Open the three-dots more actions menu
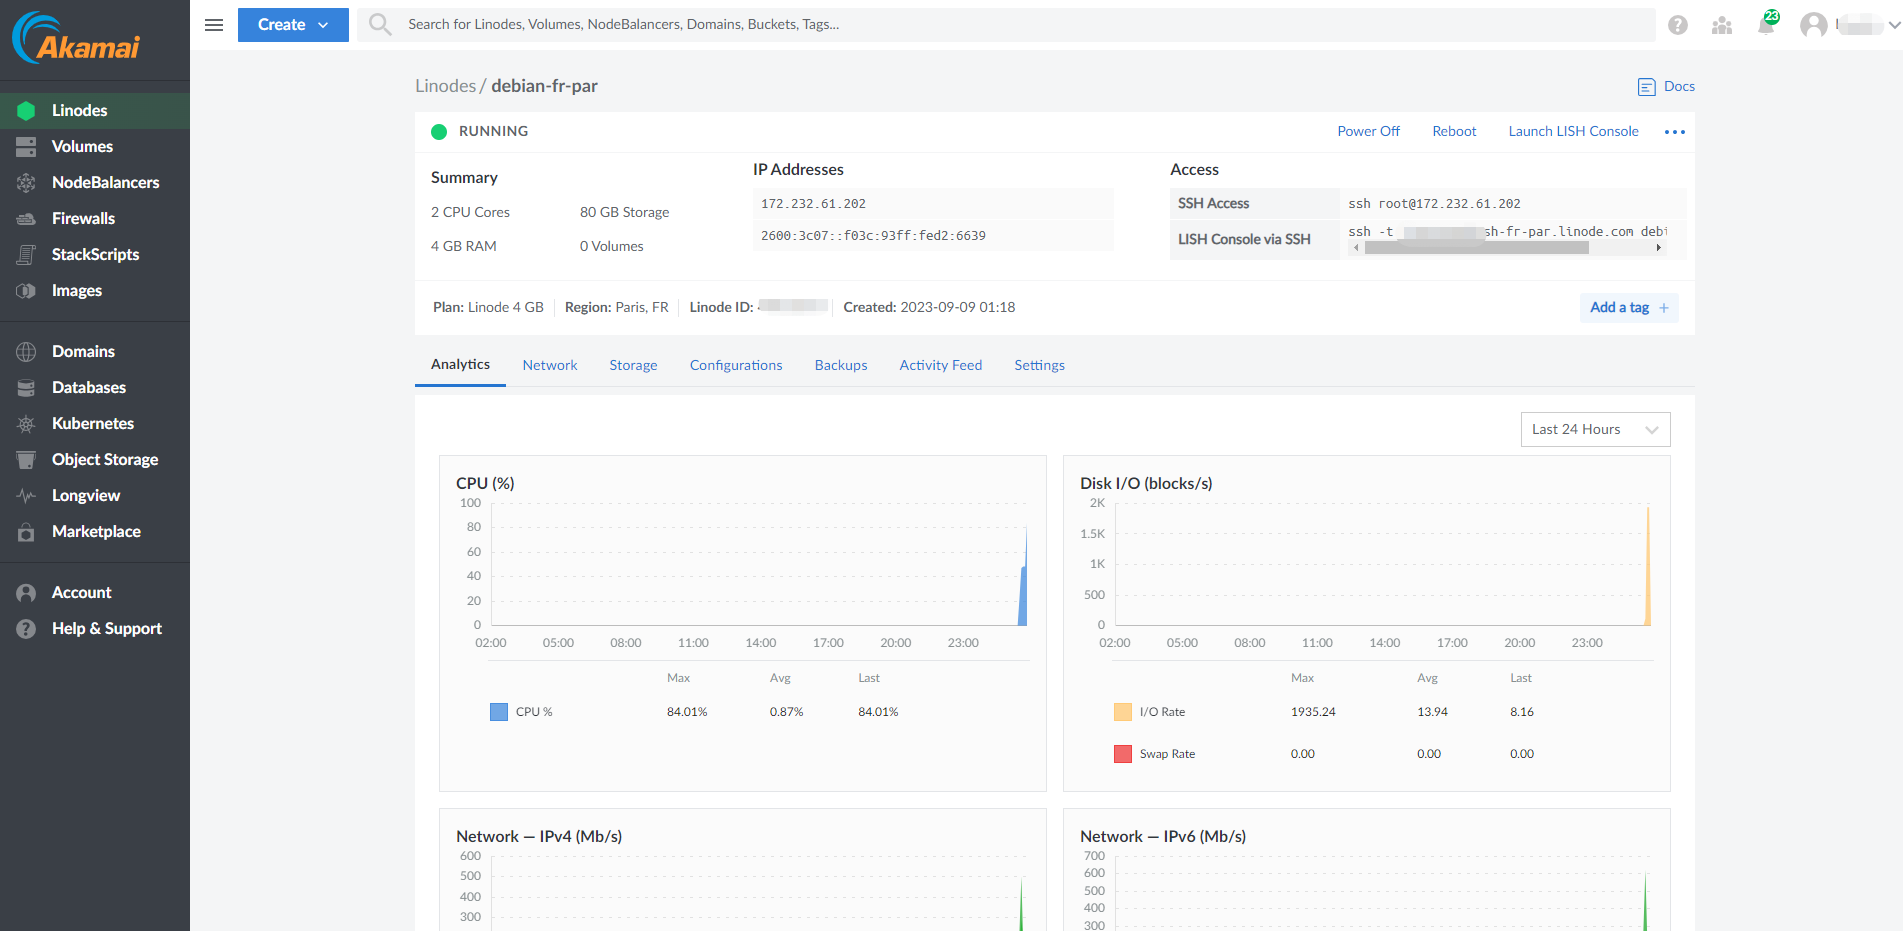 pyautogui.click(x=1675, y=132)
